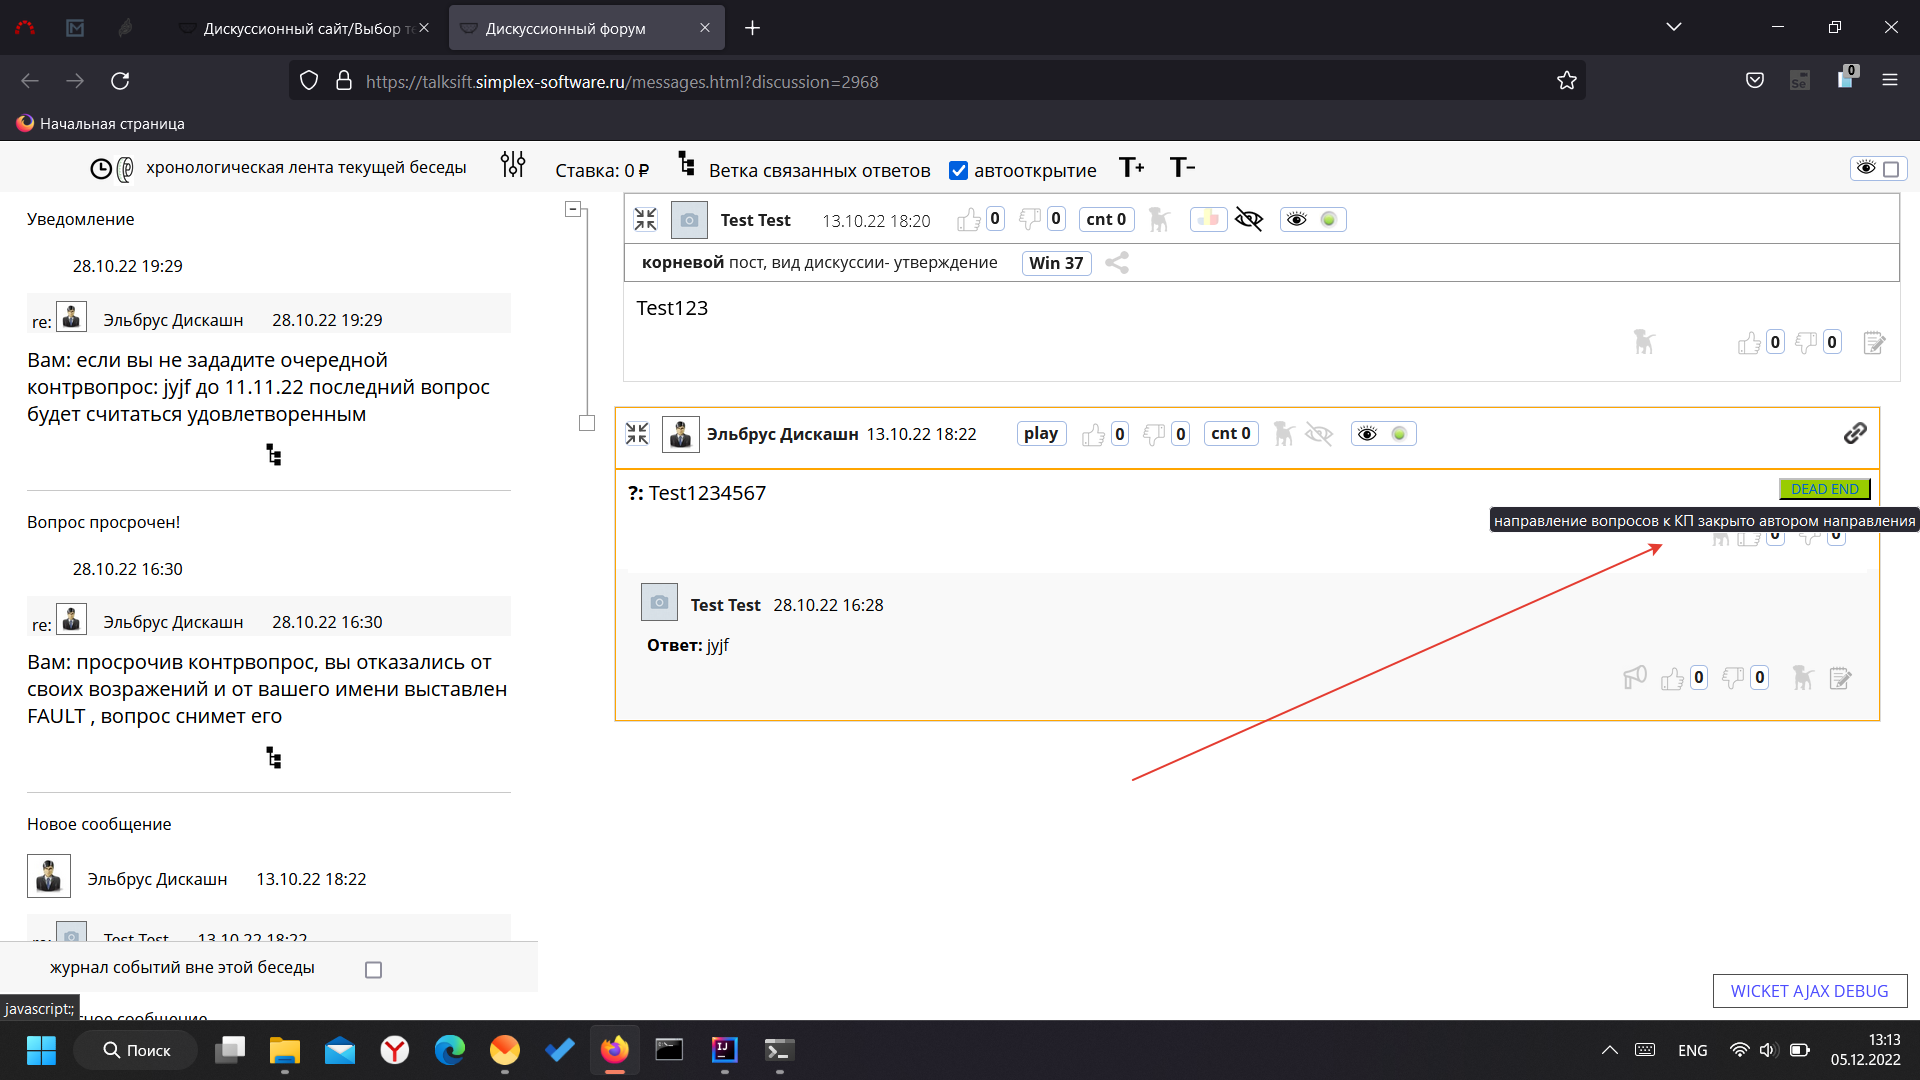Click cnt 0 button in Эльбрус Дискашн post
This screenshot has height=1080, width=1920.
coord(1231,433)
